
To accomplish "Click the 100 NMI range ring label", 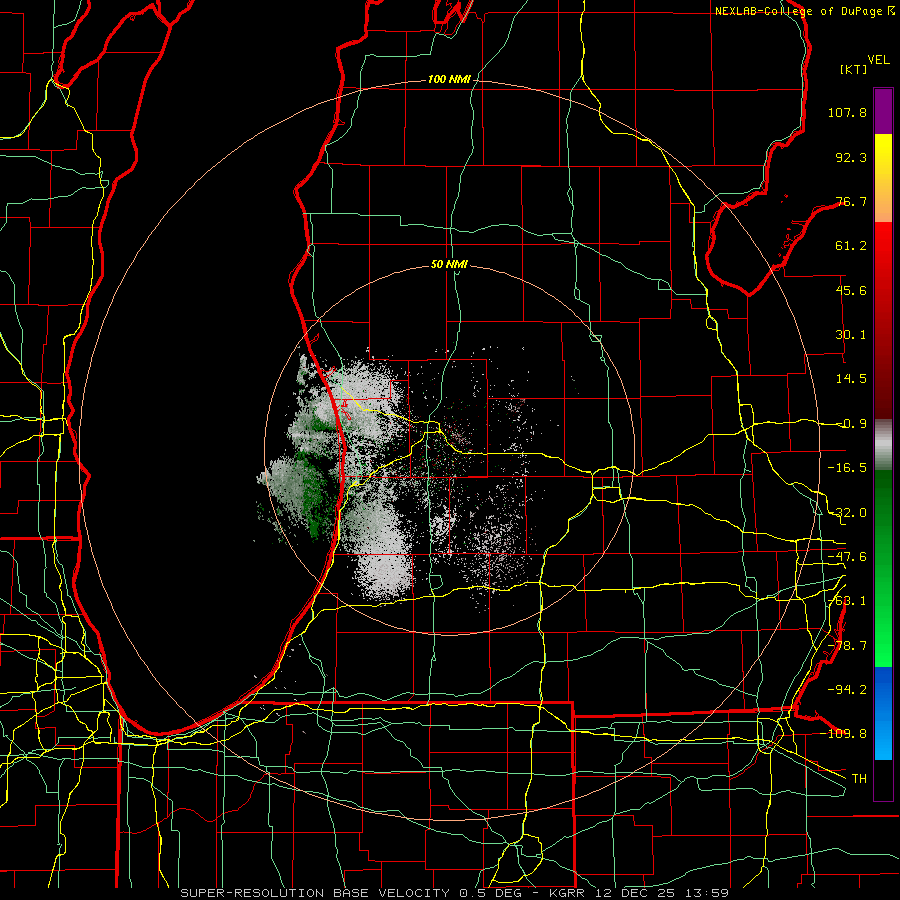I will (449, 79).
